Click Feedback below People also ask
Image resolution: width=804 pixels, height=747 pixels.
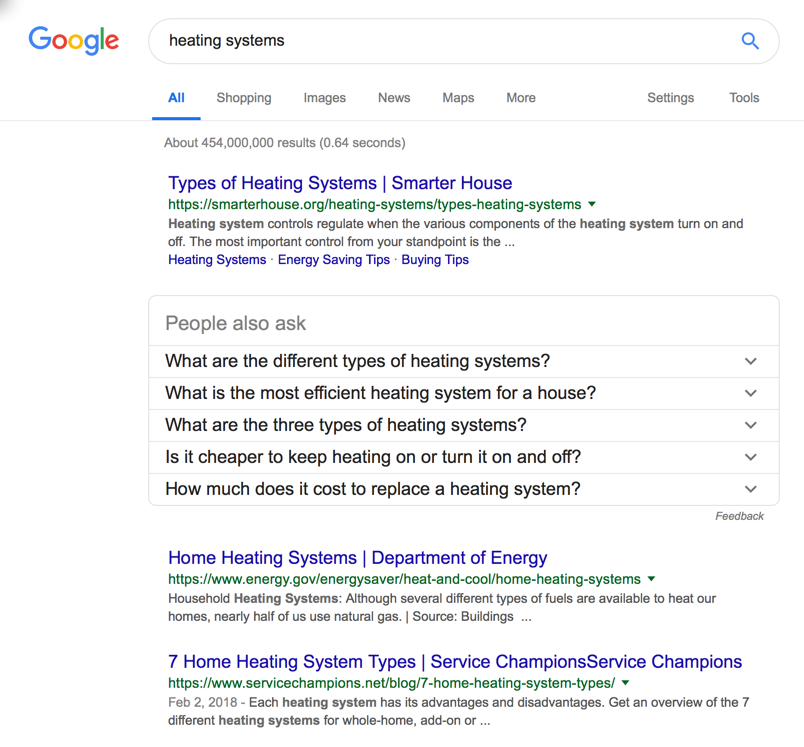[739, 516]
